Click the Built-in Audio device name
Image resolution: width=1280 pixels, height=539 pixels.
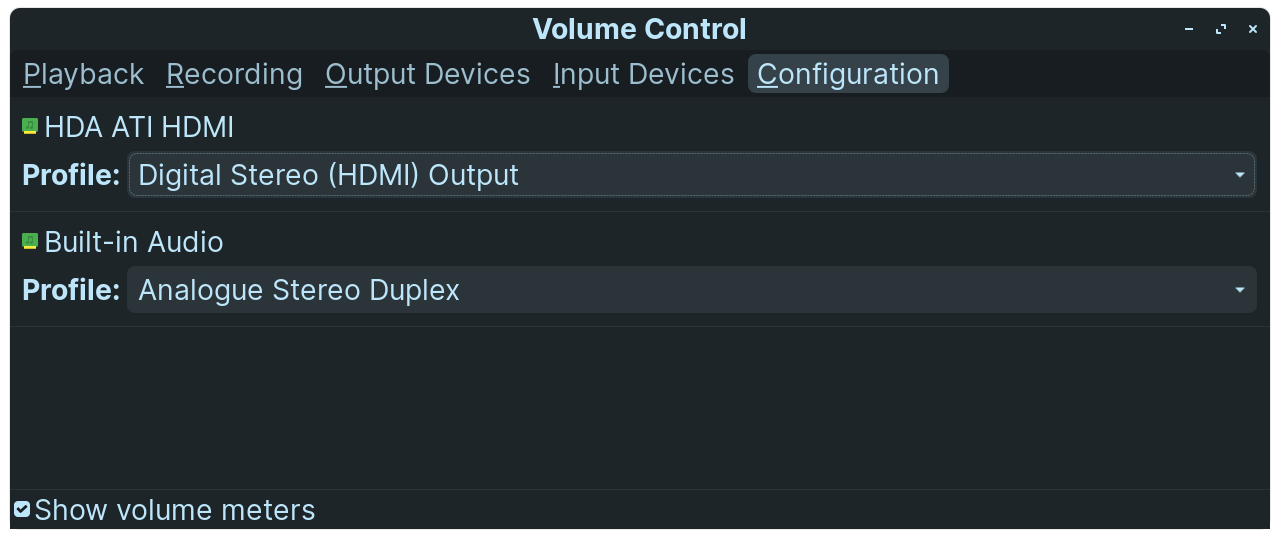[x=134, y=242]
